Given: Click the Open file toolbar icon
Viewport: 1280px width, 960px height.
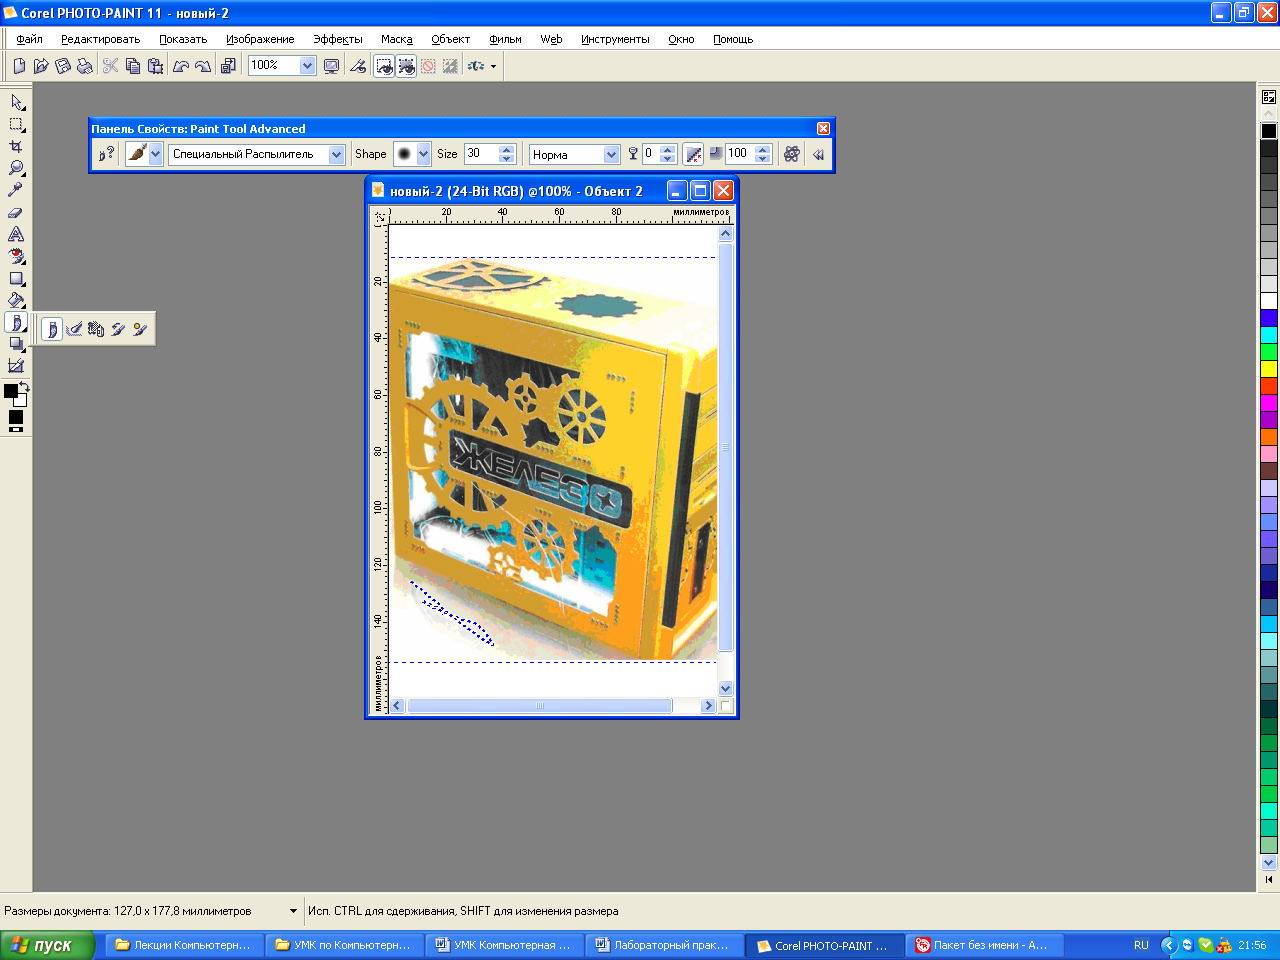Looking at the screenshot, I should point(41,66).
